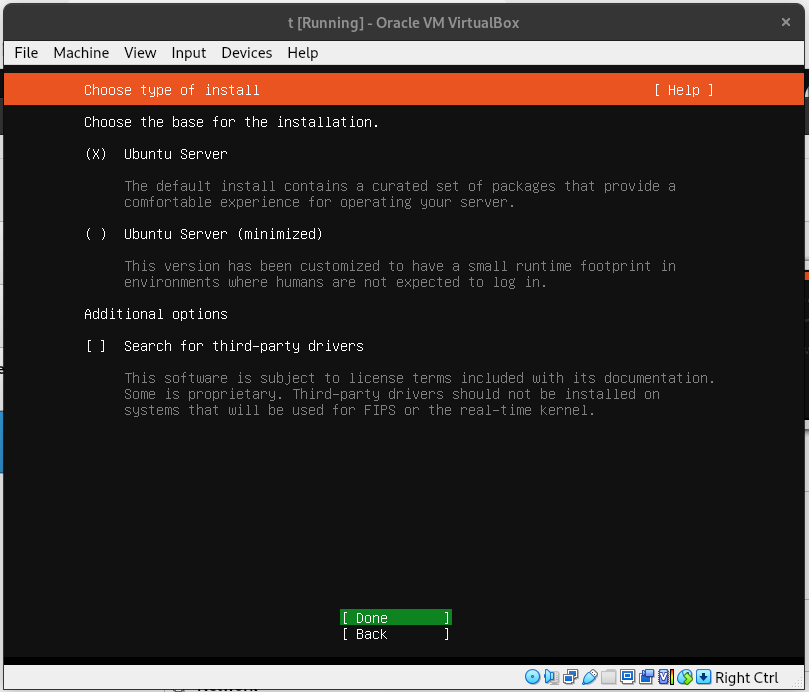Open the optical drives status icon

(x=532, y=677)
